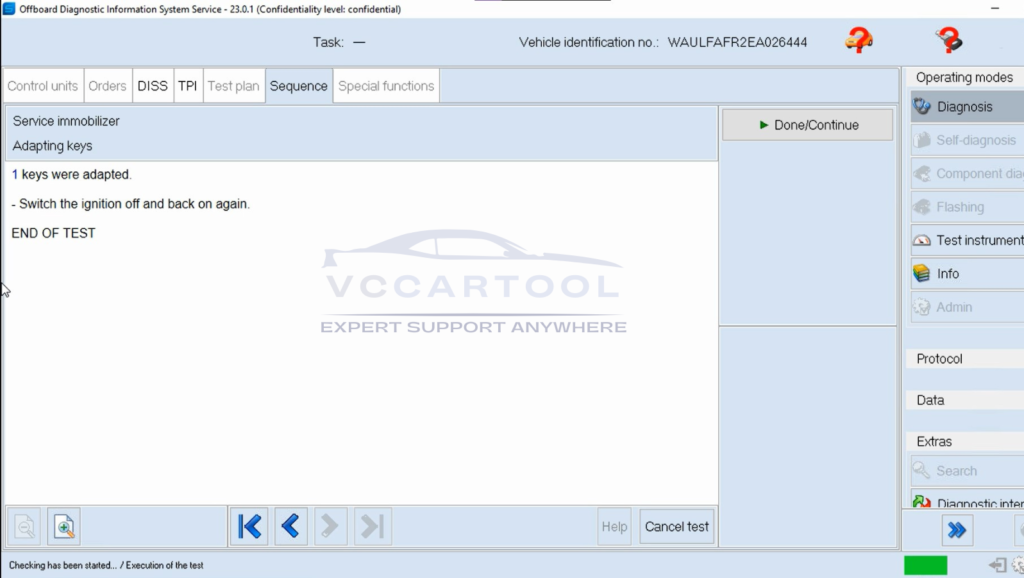Click the green connection status indicator
Screen dimensions: 1024x578
pos(925,565)
